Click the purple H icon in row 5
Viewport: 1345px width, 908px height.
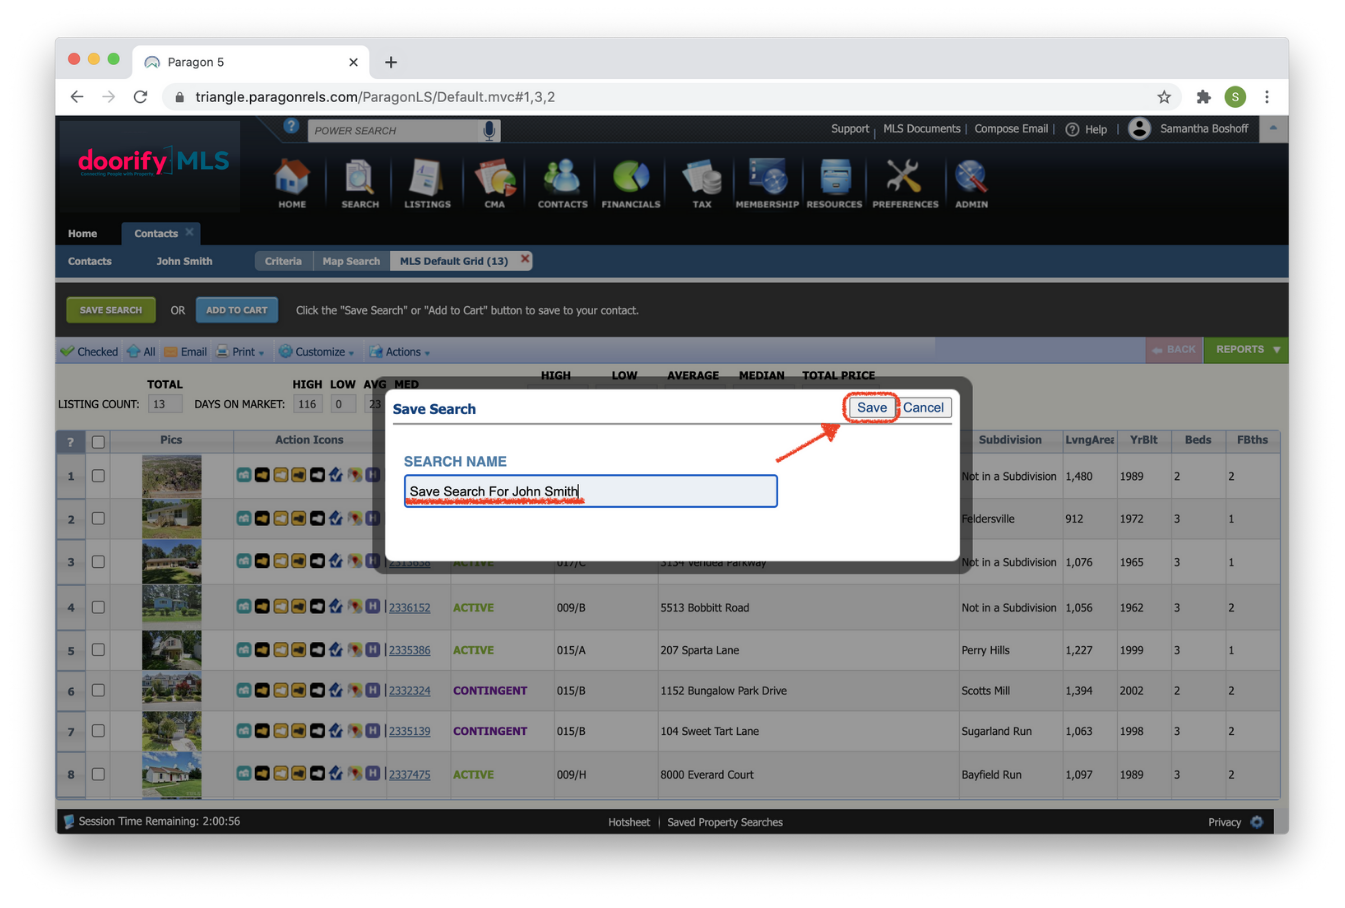click(x=373, y=650)
